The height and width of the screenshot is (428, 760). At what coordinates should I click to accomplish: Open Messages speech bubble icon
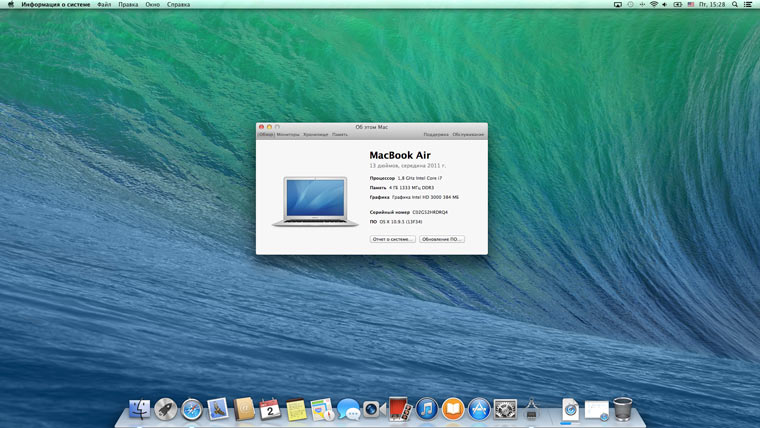(348, 409)
